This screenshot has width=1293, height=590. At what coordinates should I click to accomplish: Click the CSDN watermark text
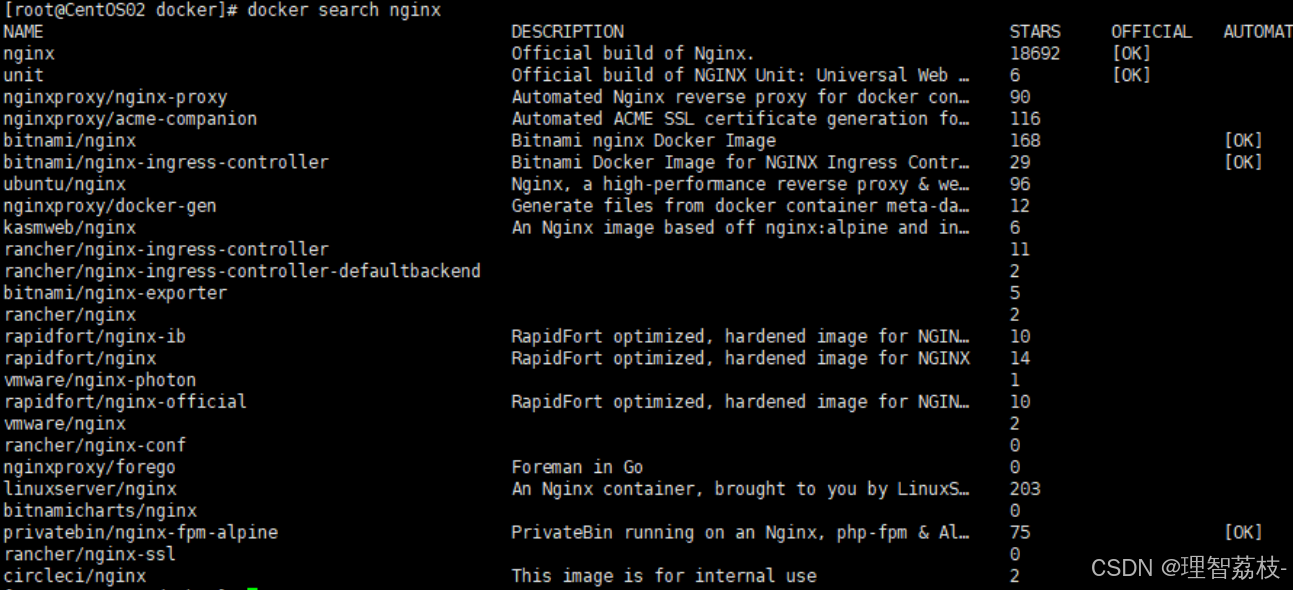click(1188, 569)
